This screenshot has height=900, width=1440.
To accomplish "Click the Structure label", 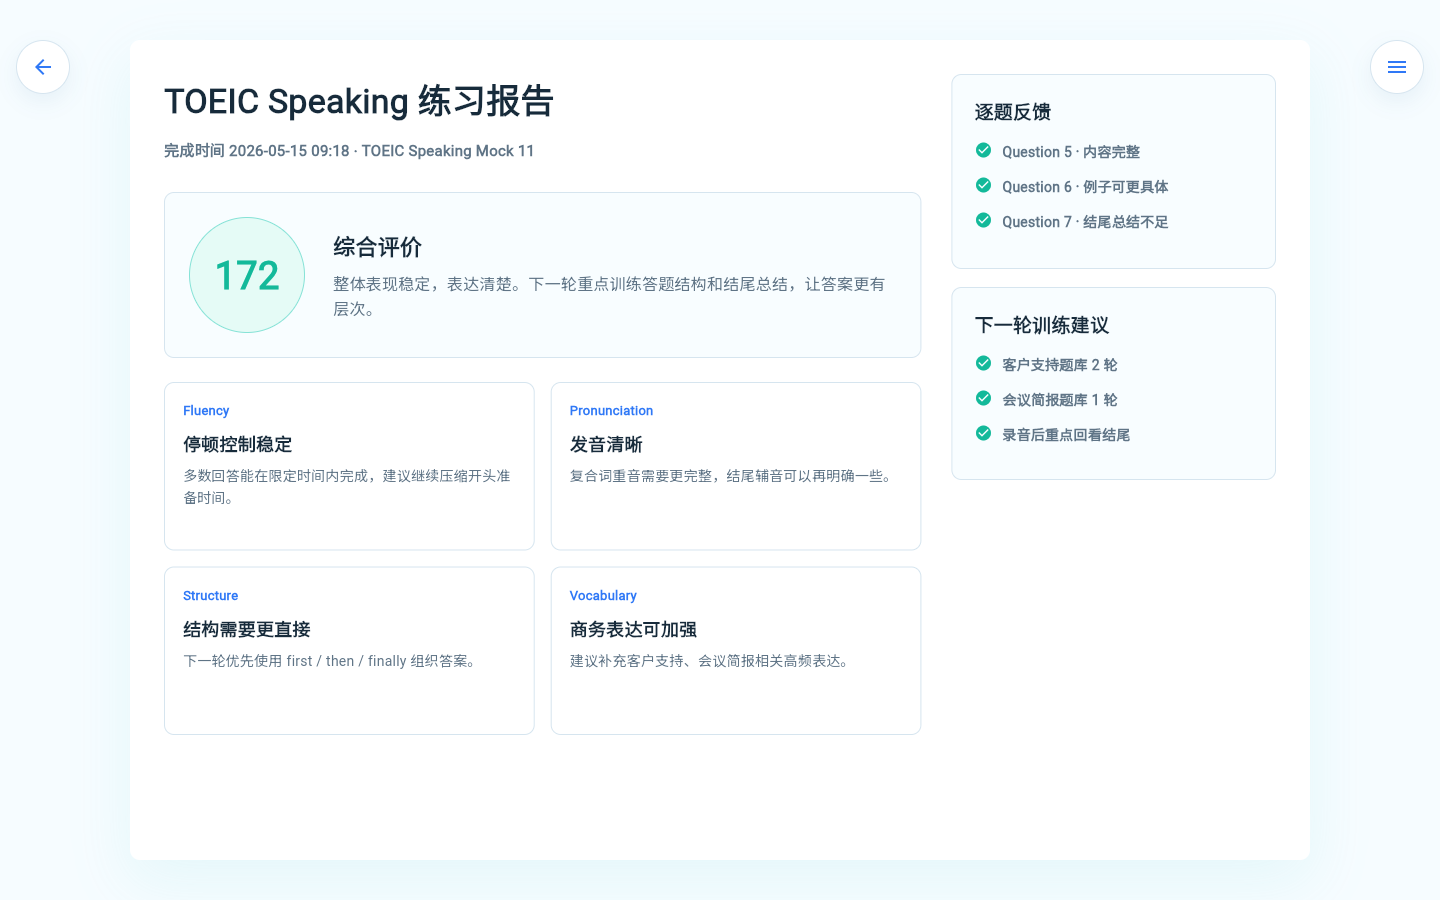I will point(210,596).
